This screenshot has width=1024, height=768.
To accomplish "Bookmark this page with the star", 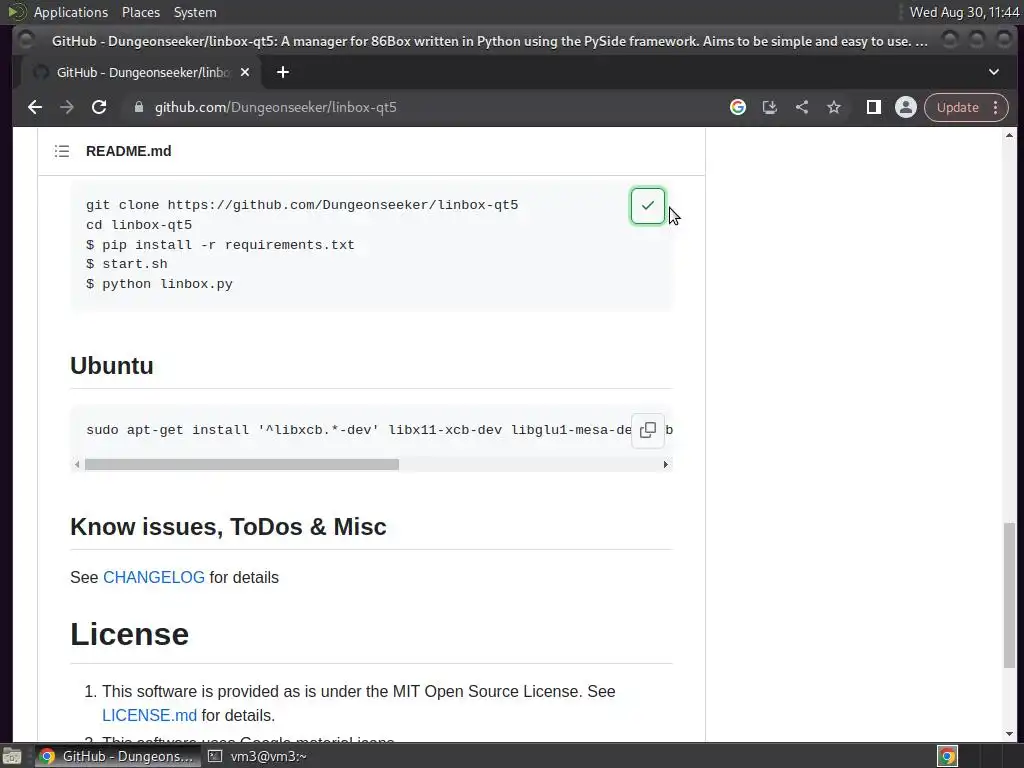I will [x=834, y=107].
